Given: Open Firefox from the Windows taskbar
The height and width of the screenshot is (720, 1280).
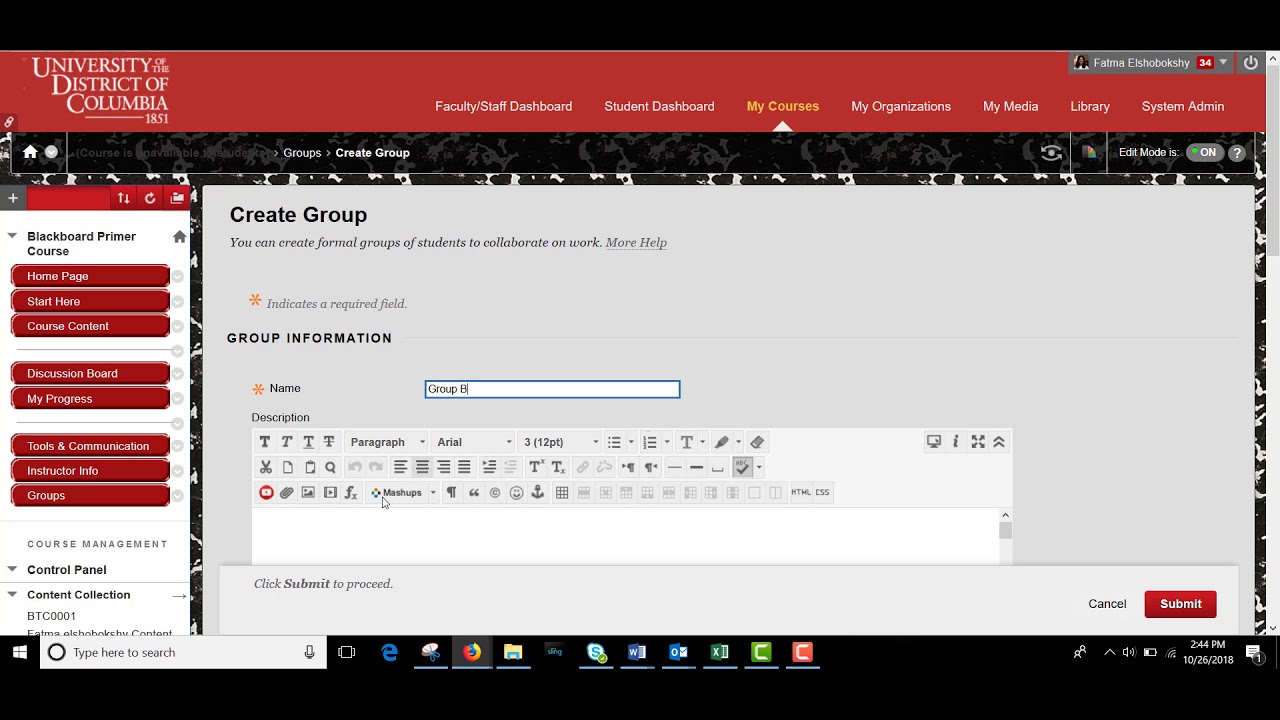Looking at the screenshot, I should point(471,652).
